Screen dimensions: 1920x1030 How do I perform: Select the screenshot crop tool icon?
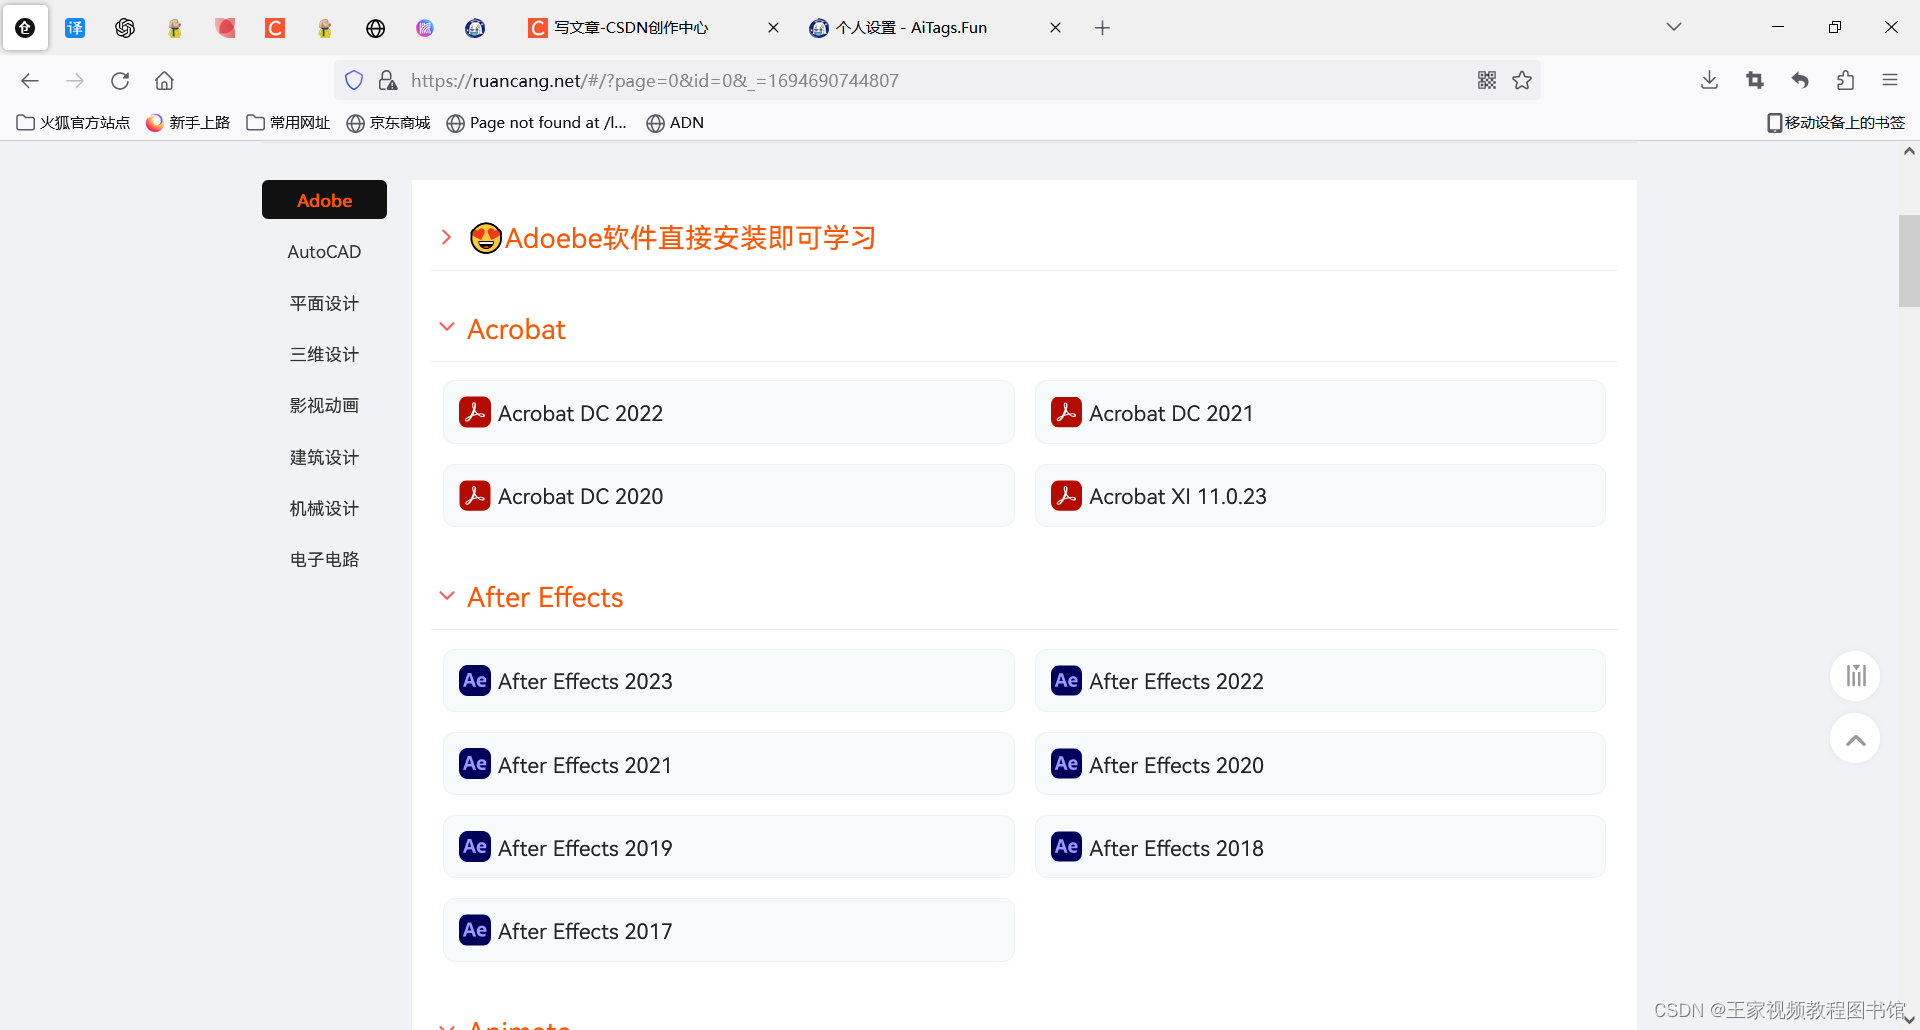point(1755,80)
